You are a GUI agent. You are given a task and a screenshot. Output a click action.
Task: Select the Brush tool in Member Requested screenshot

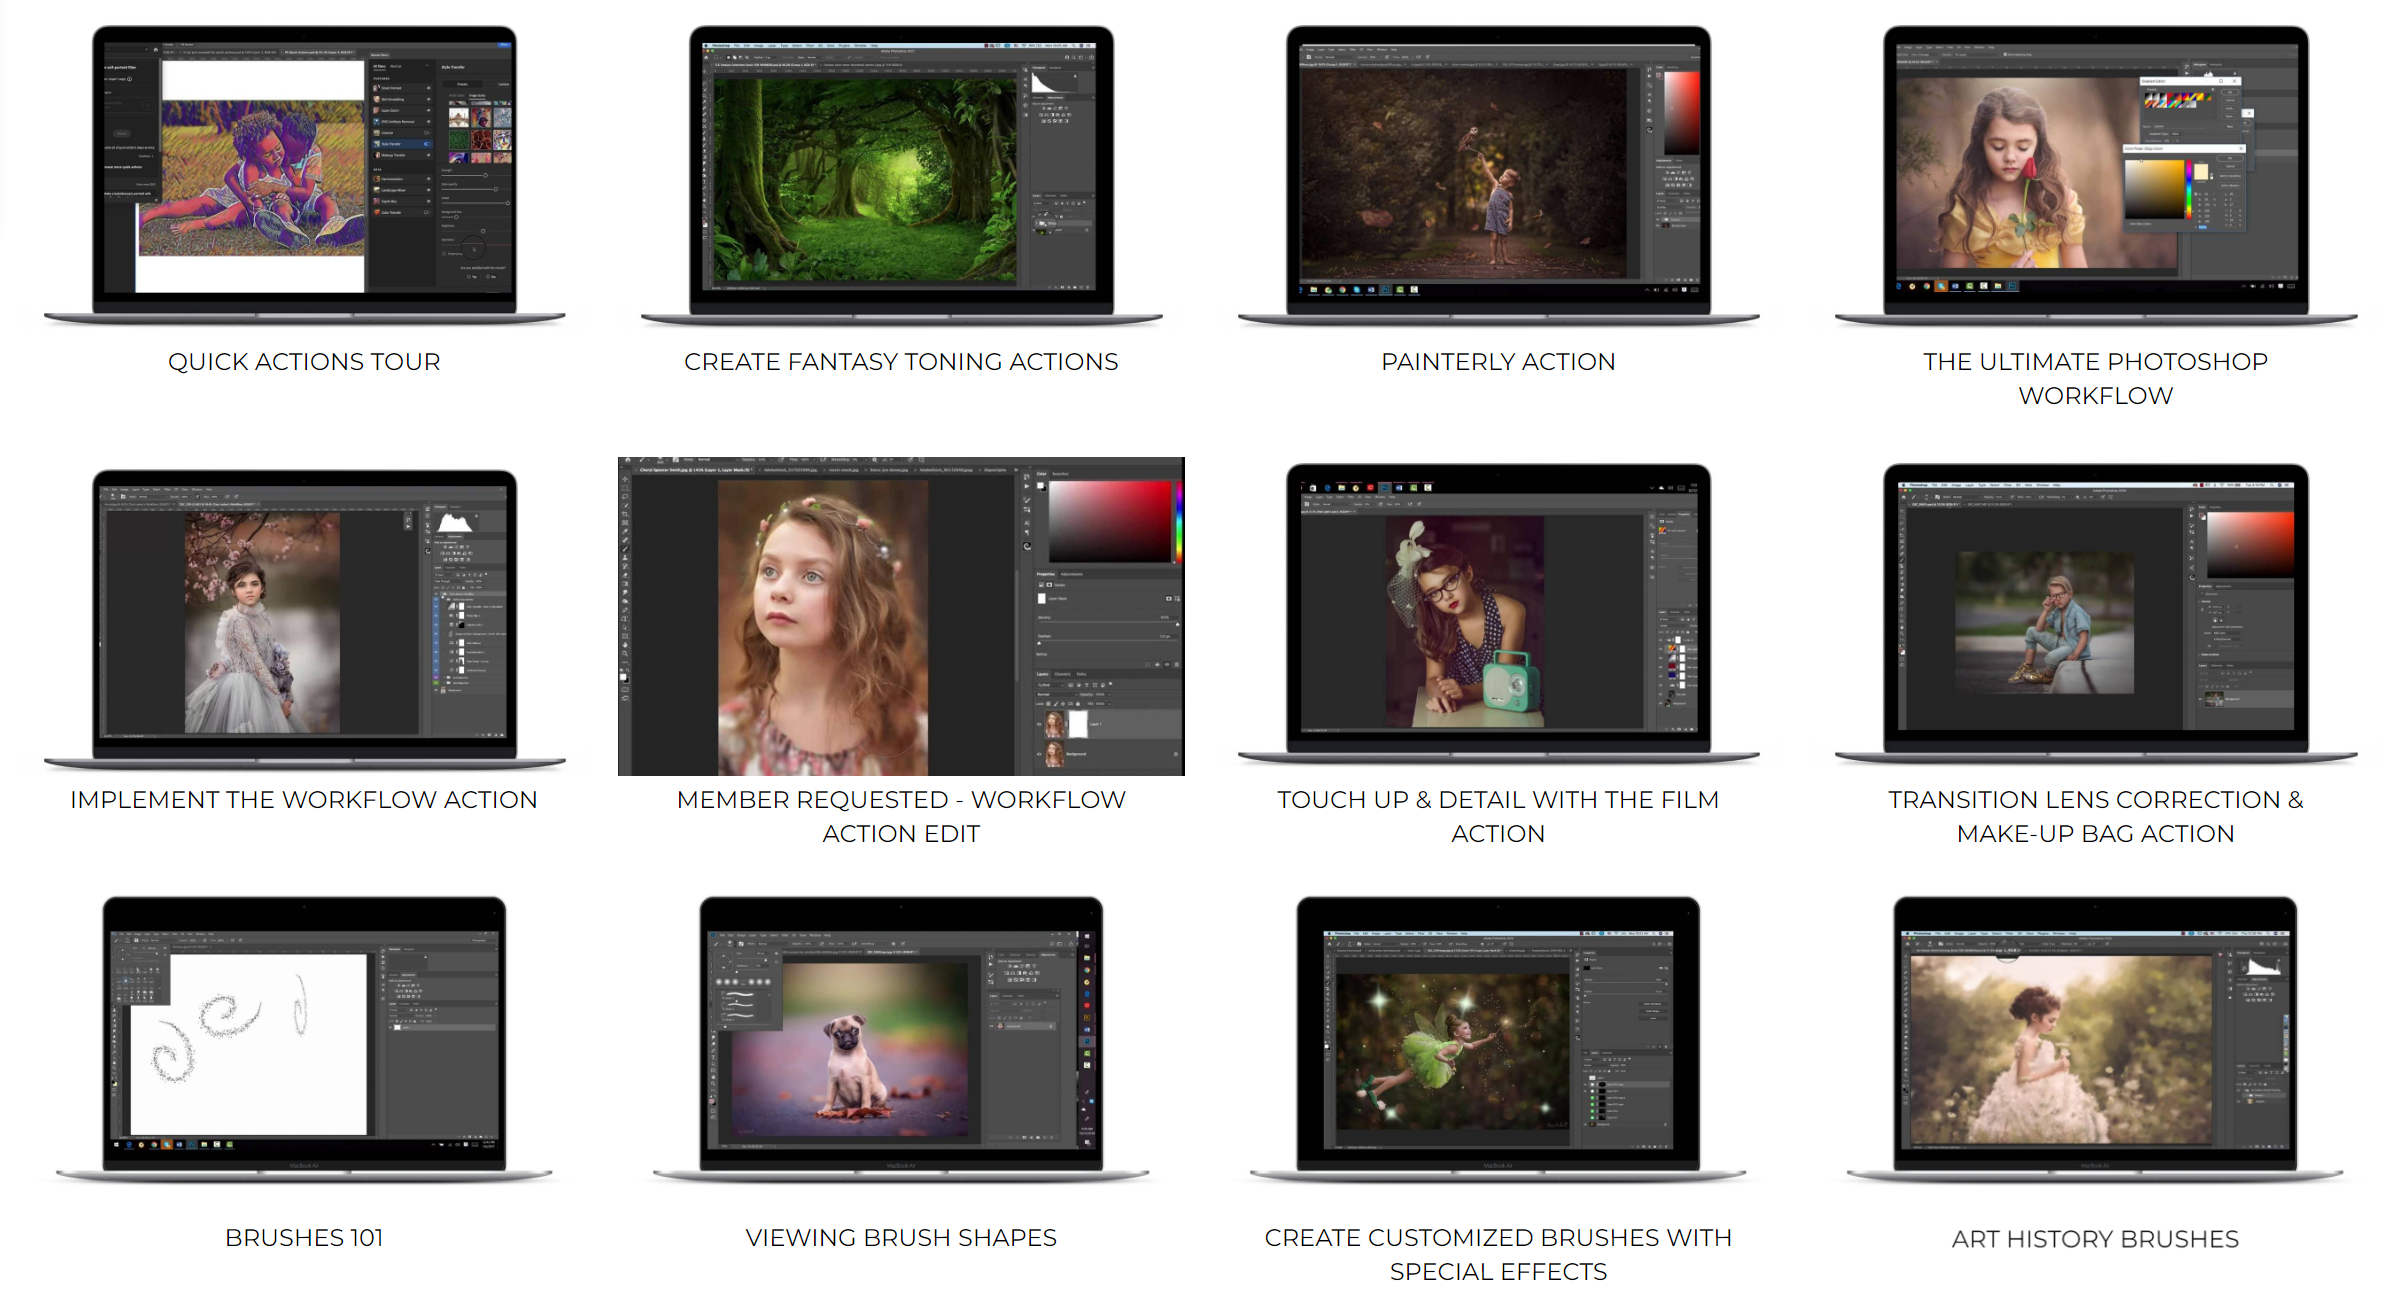[625, 549]
